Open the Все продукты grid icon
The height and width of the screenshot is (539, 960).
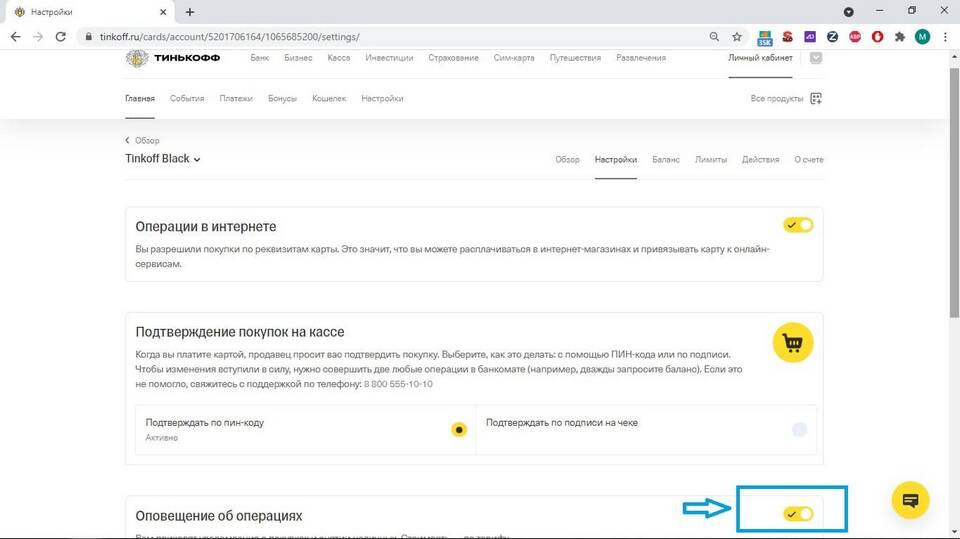816,99
